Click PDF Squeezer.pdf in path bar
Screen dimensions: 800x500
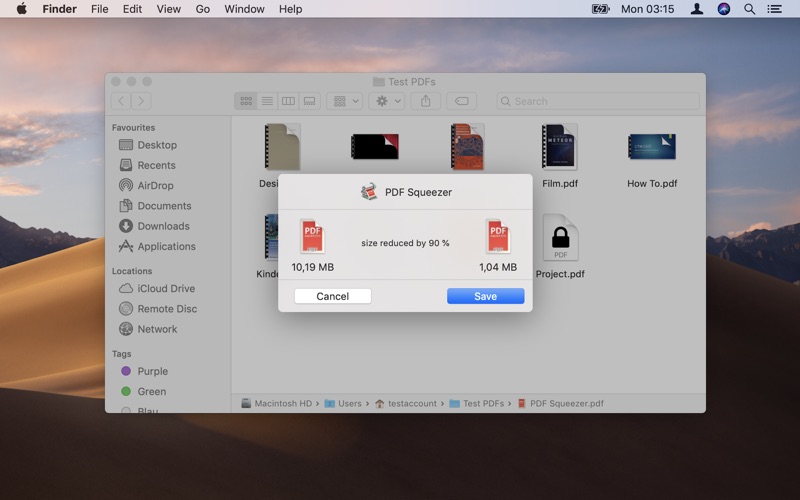coord(560,404)
